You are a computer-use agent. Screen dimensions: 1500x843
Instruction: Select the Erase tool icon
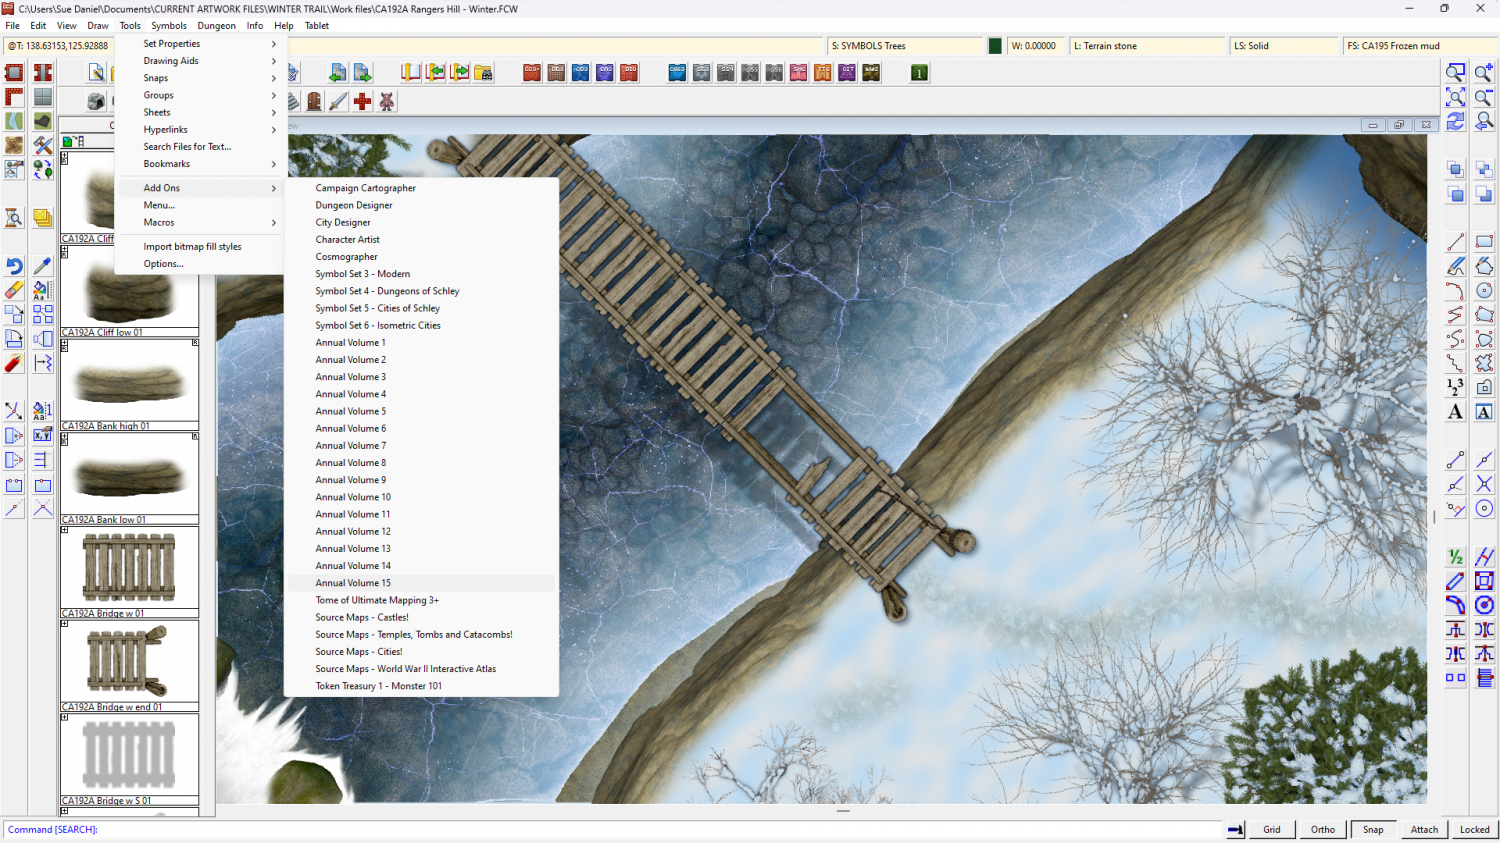tap(14, 290)
